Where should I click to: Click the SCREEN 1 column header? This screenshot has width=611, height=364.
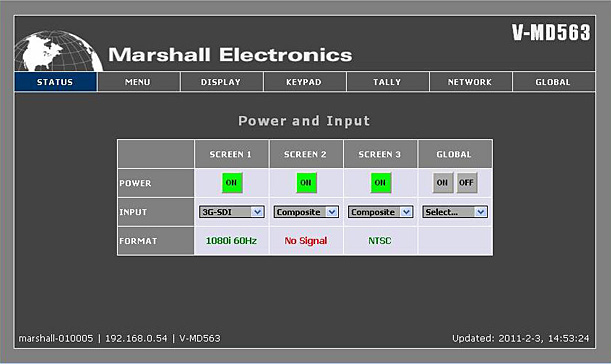coord(231,154)
